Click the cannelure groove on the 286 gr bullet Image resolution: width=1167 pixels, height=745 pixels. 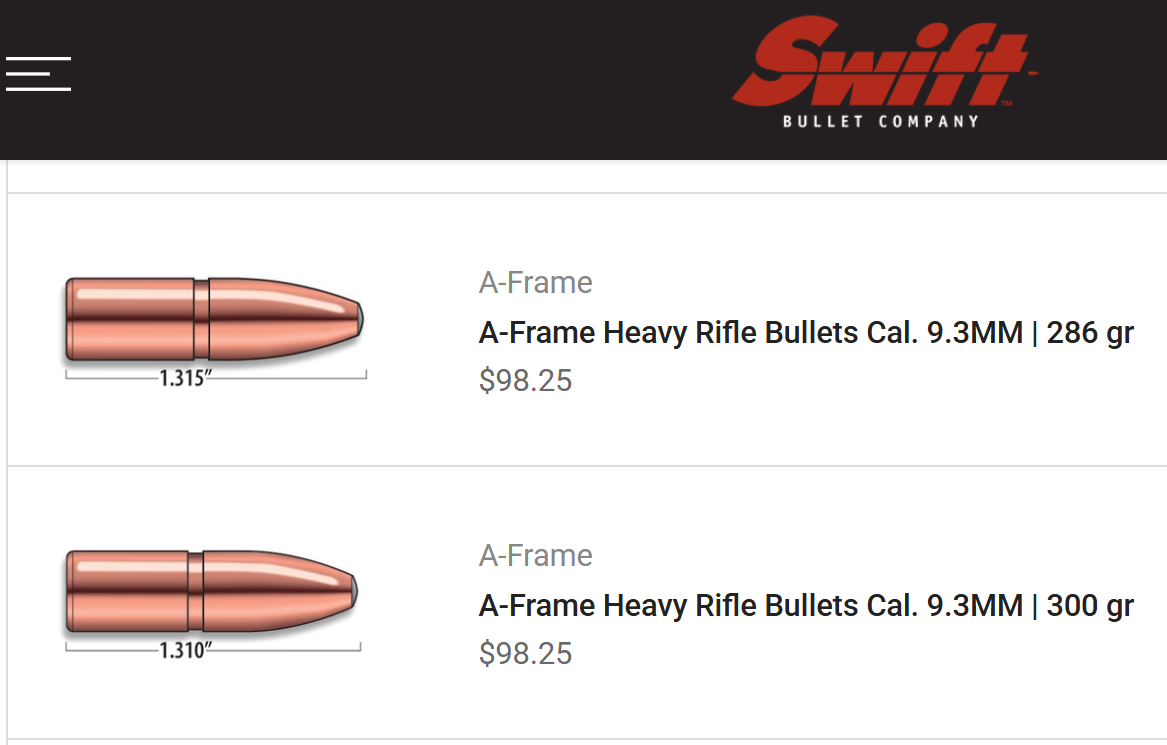(x=202, y=319)
